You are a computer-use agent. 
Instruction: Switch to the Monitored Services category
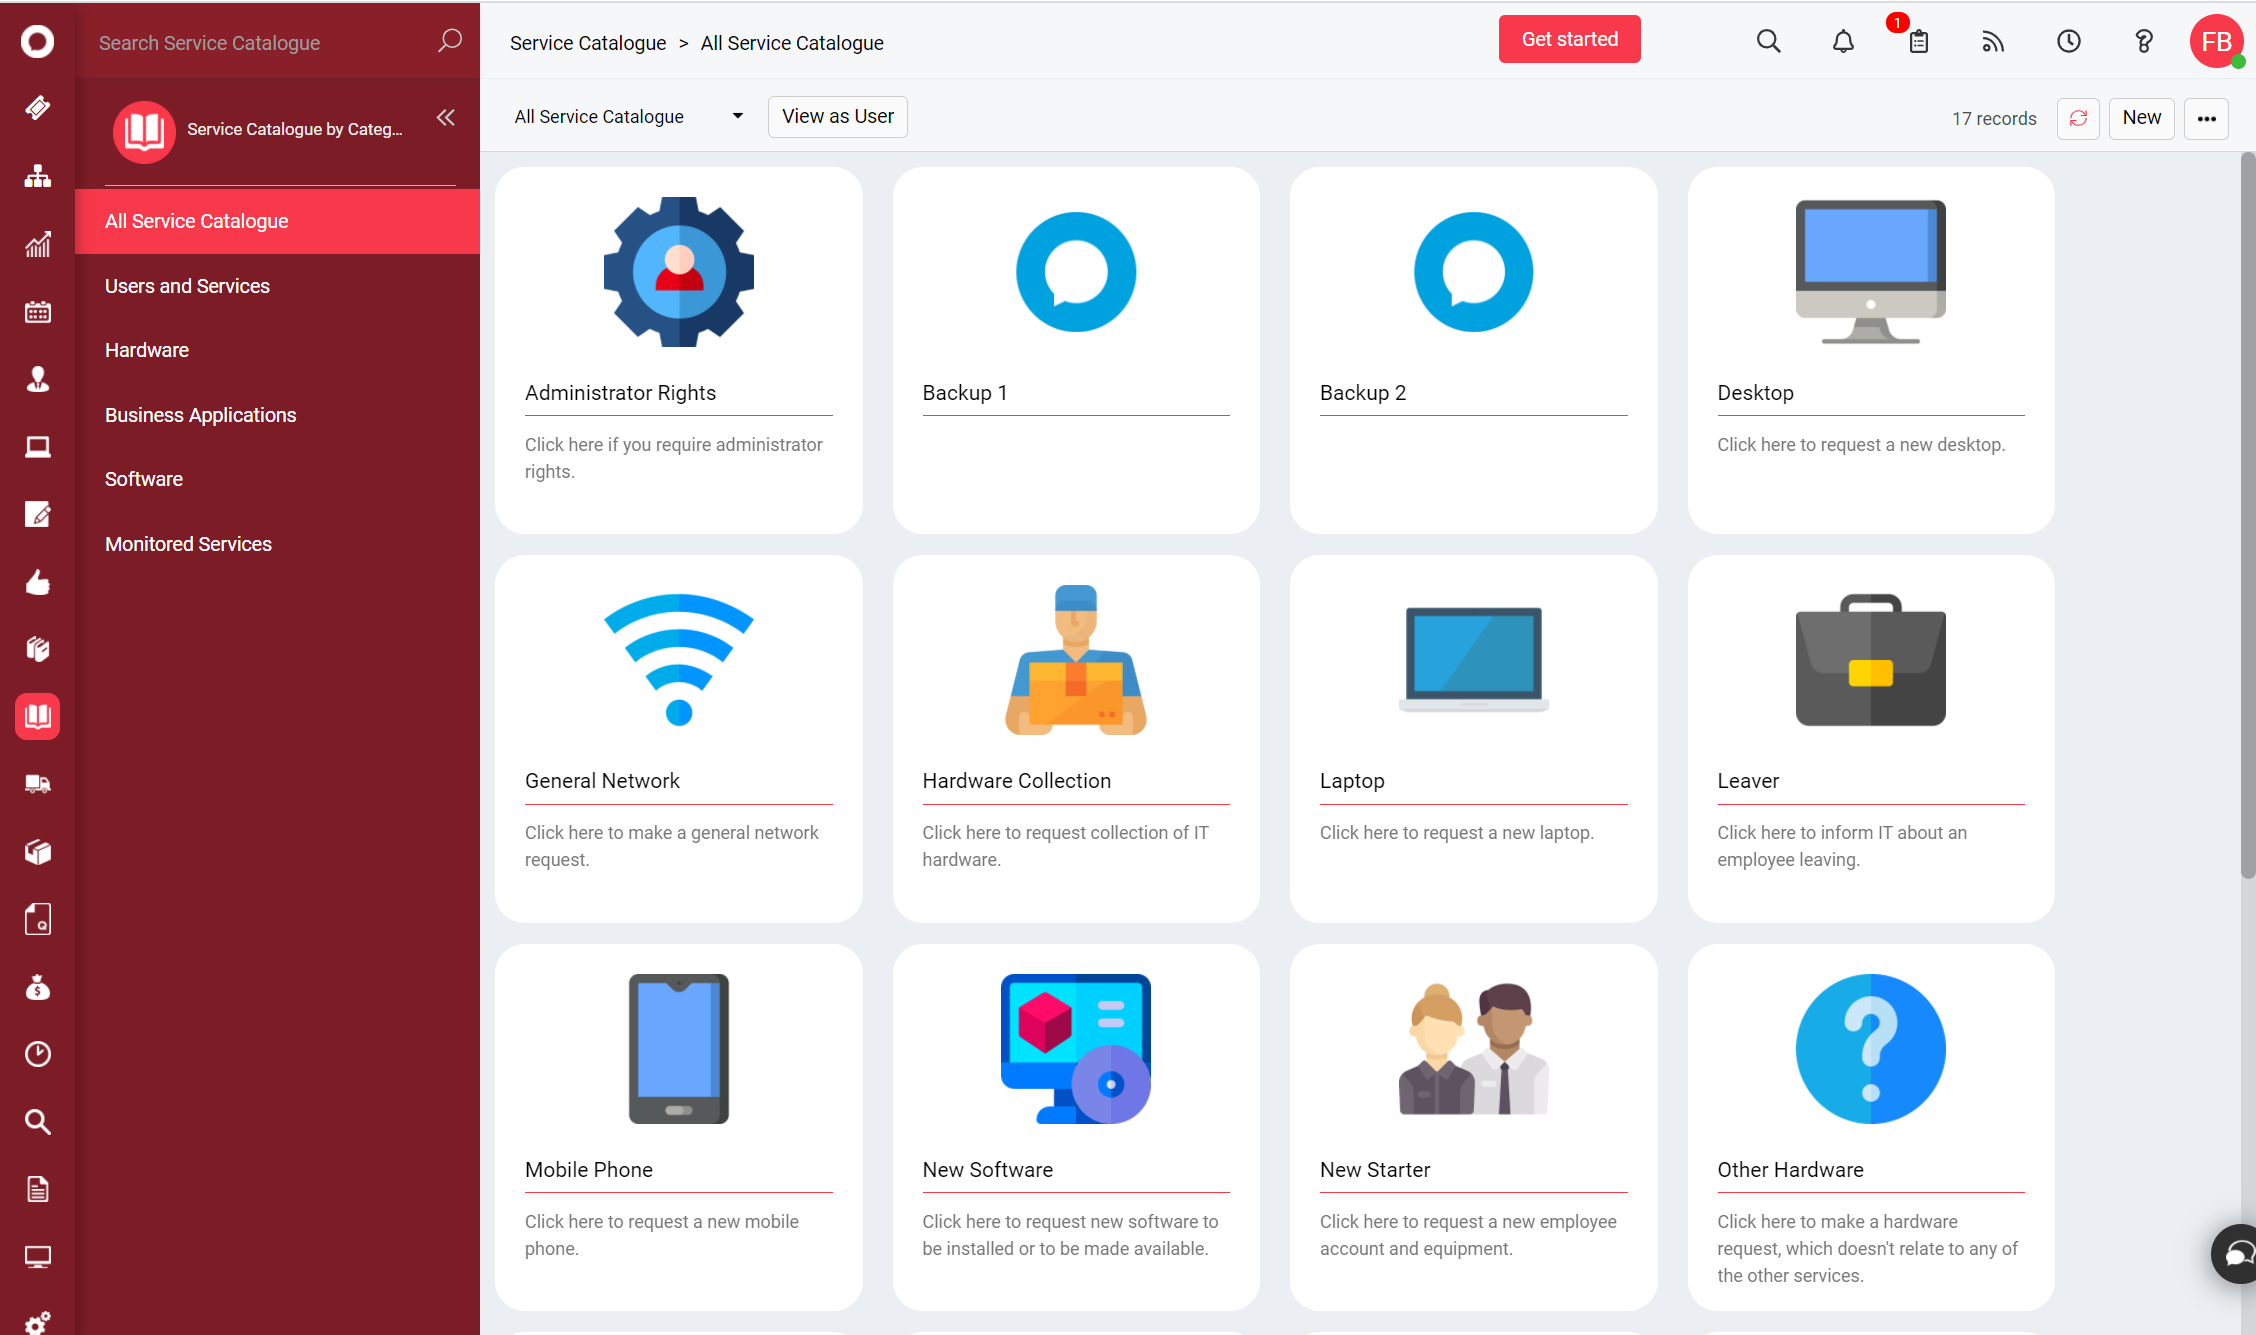pyautogui.click(x=188, y=544)
